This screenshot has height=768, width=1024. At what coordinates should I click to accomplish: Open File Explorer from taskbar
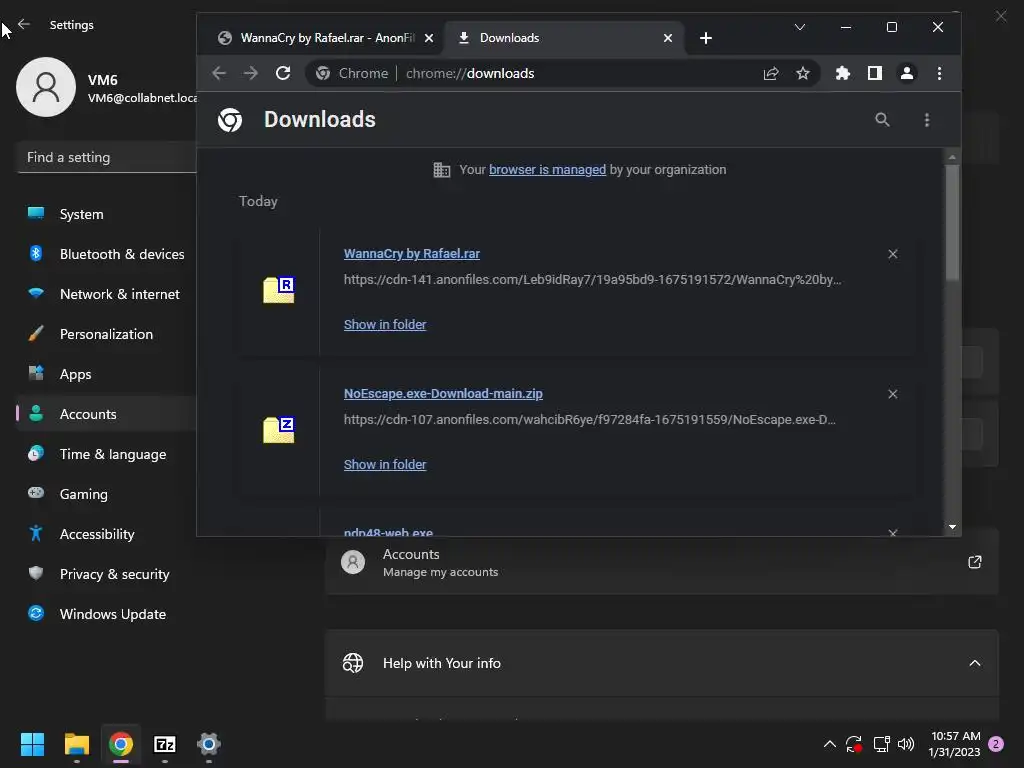(x=76, y=744)
